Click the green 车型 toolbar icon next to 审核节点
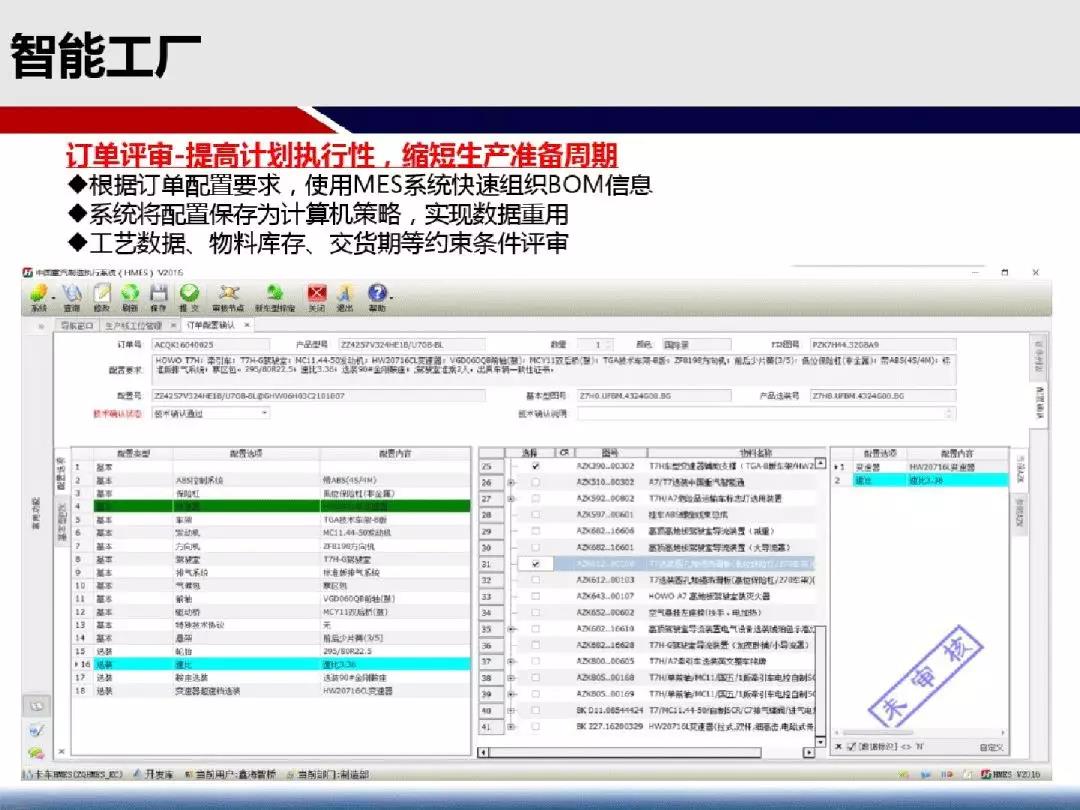The width and height of the screenshot is (1080, 810). (x=275, y=293)
